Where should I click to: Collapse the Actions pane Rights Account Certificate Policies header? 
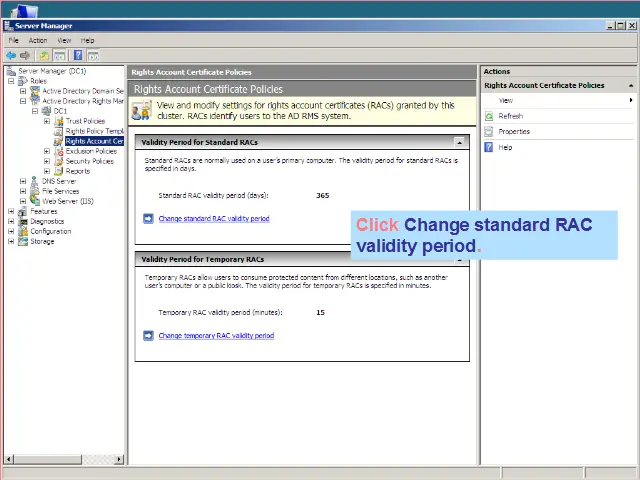(631, 86)
